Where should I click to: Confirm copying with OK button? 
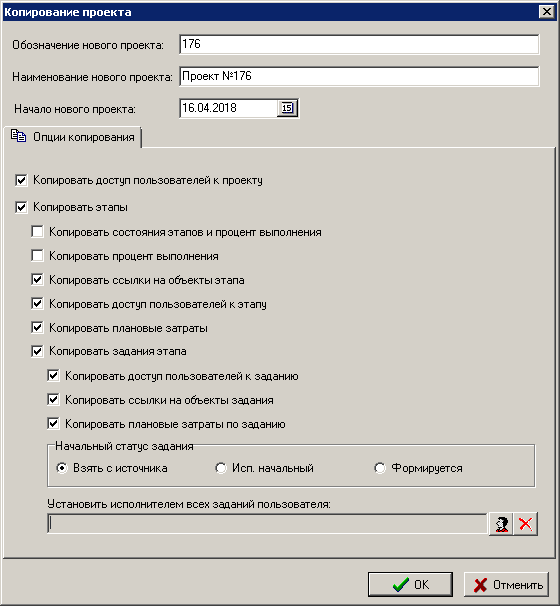point(410,584)
